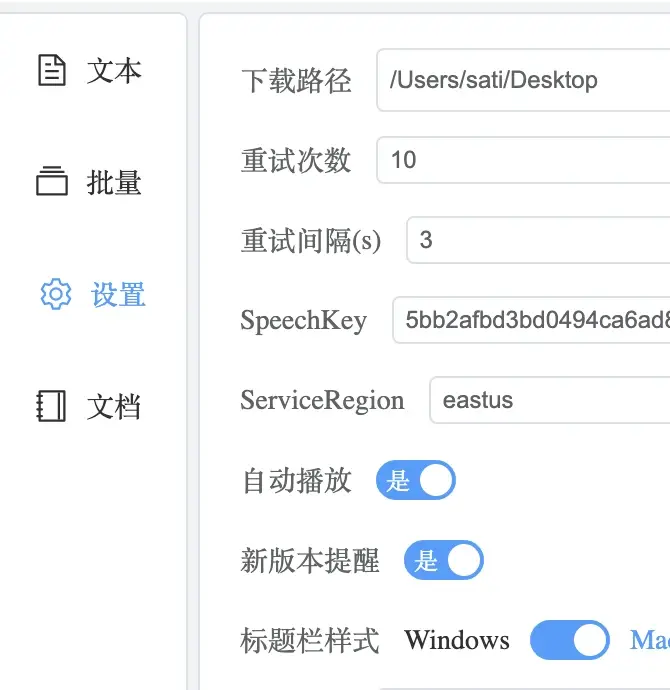Click the 自动播放 label

(x=297, y=481)
